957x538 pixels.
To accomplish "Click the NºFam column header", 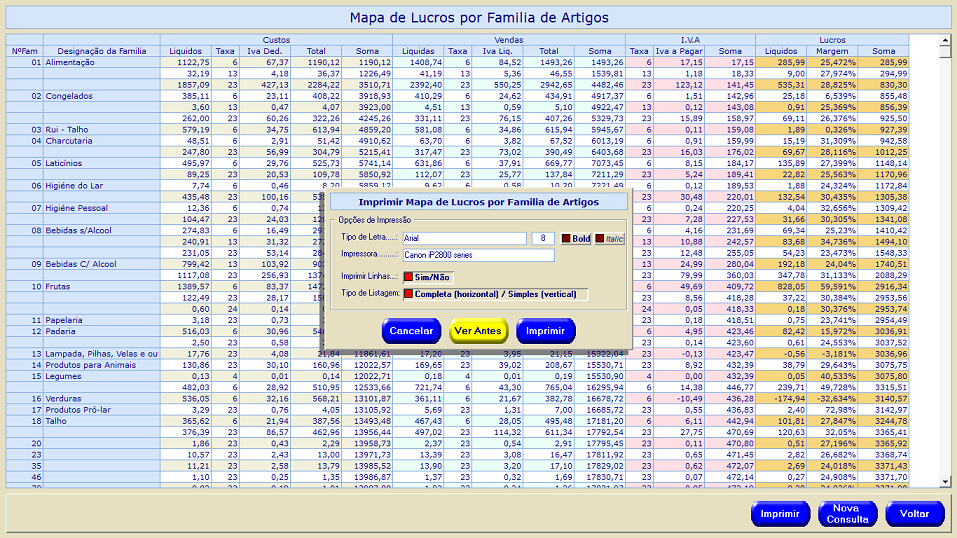I will click(25, 51).
